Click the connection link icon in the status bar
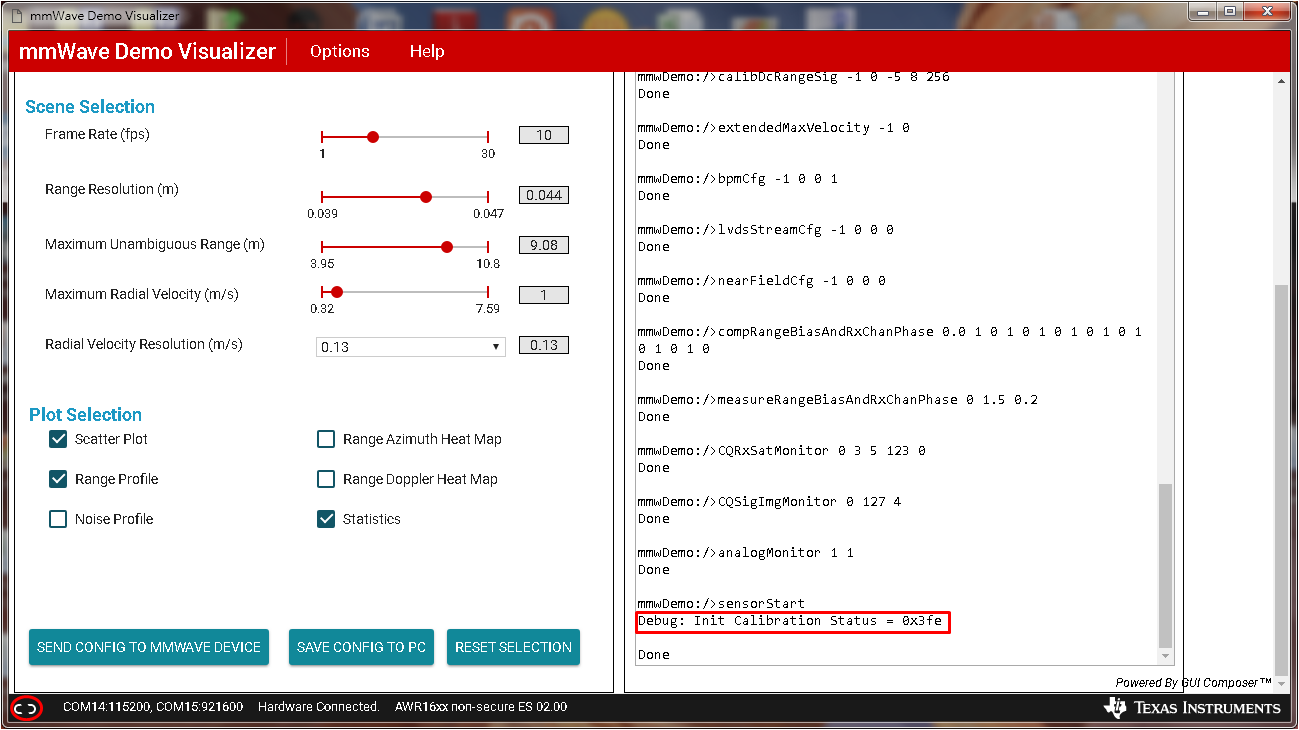This screenshot has width=1299, height=730. (26, 708)
